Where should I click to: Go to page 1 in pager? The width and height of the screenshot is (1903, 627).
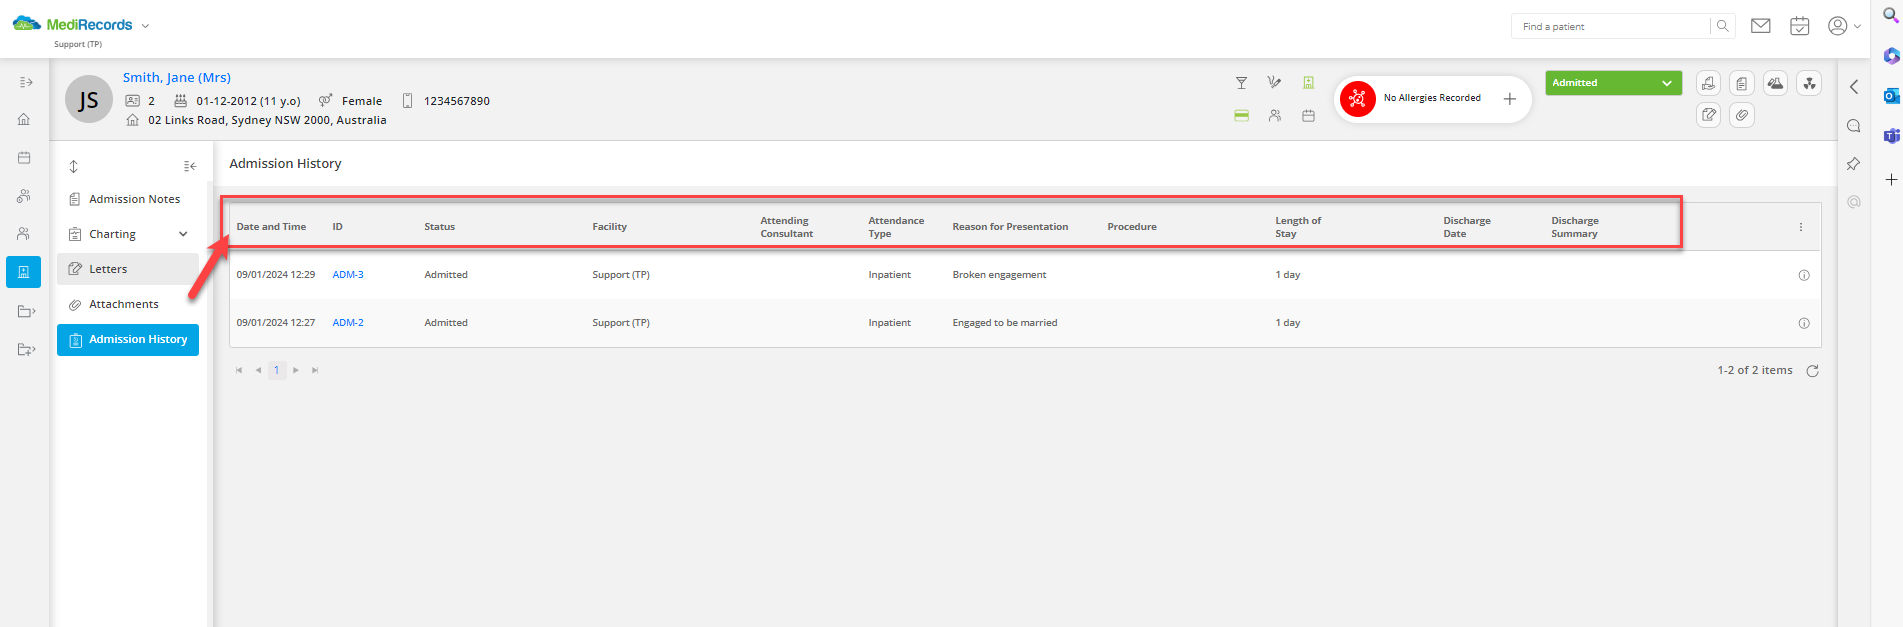(x=277, y=370)
